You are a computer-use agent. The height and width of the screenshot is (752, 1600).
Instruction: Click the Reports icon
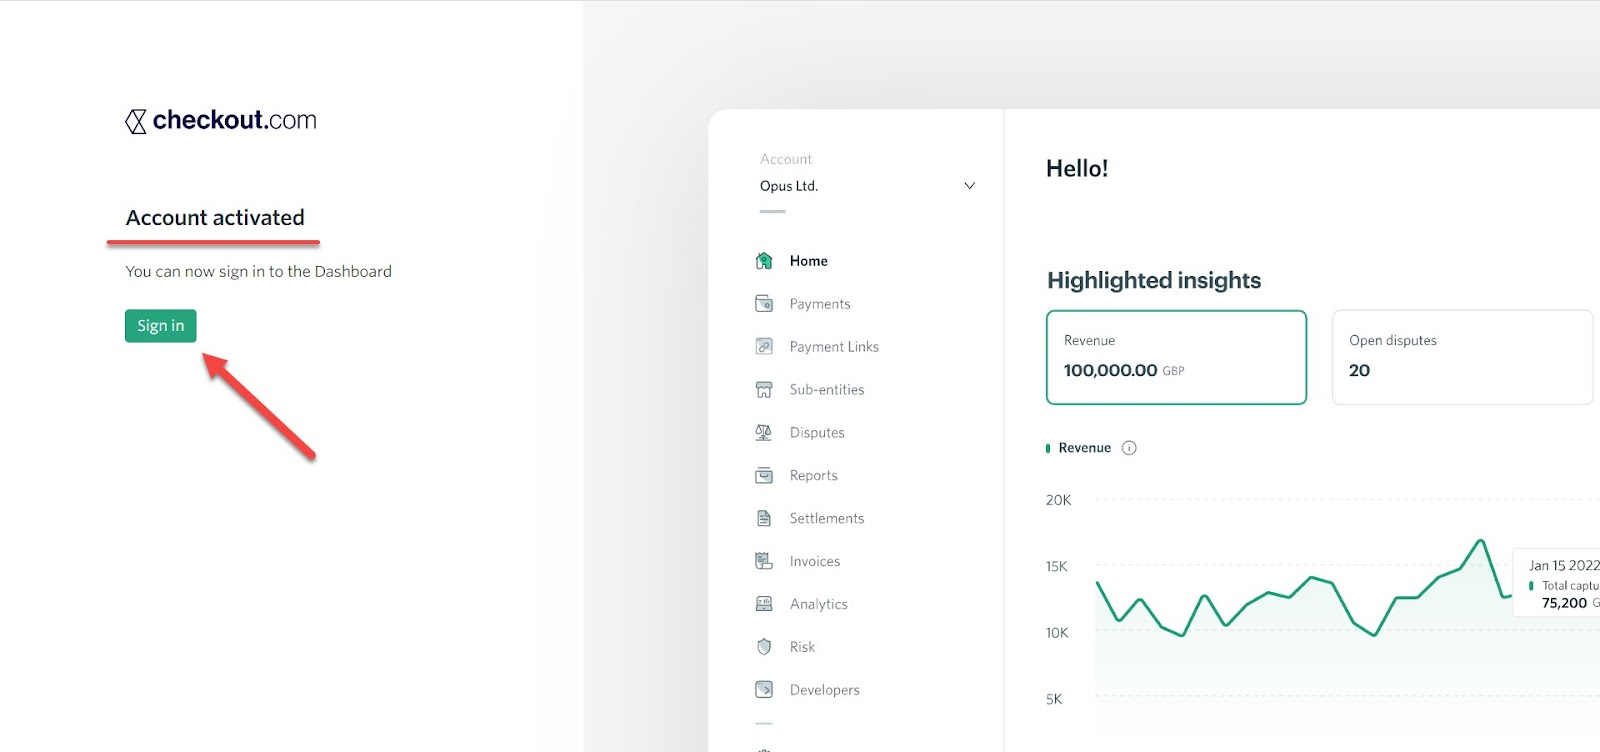pyautogui.click(x=764, y=476)
